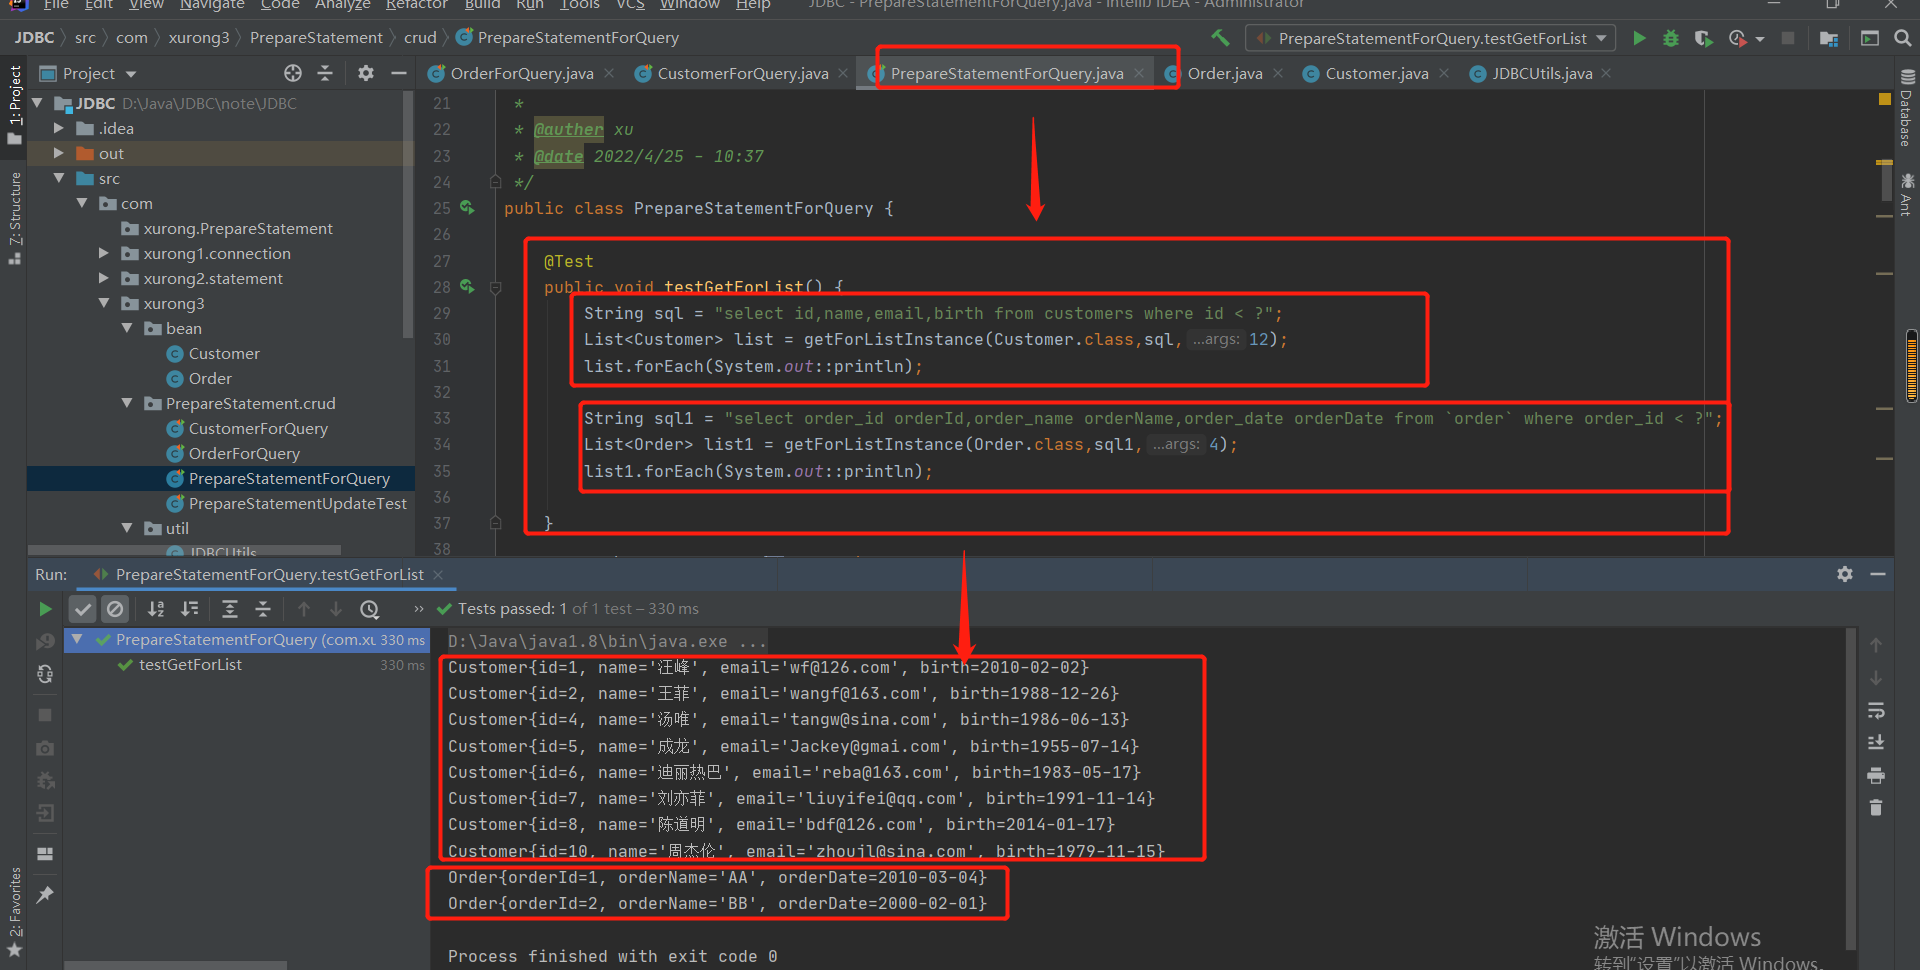
Task: Click the console vertical scrollbar
Action: [x=1851, y=790]
